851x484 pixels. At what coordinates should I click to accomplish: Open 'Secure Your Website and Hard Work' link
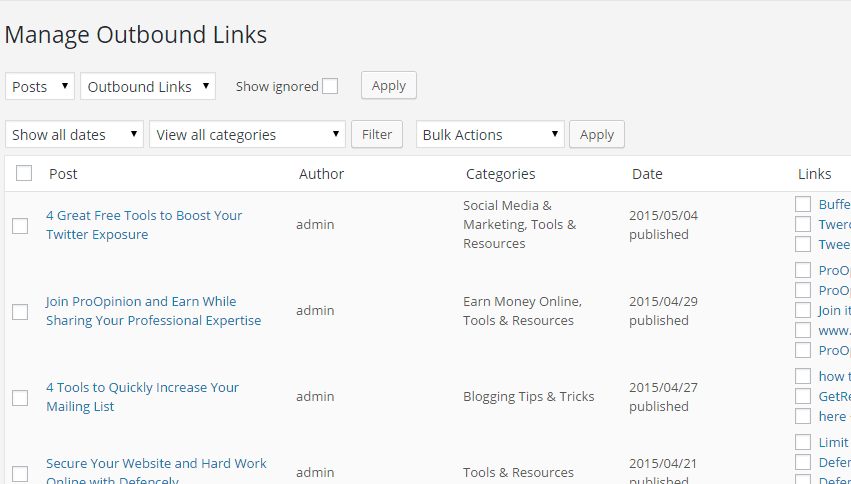156,464
